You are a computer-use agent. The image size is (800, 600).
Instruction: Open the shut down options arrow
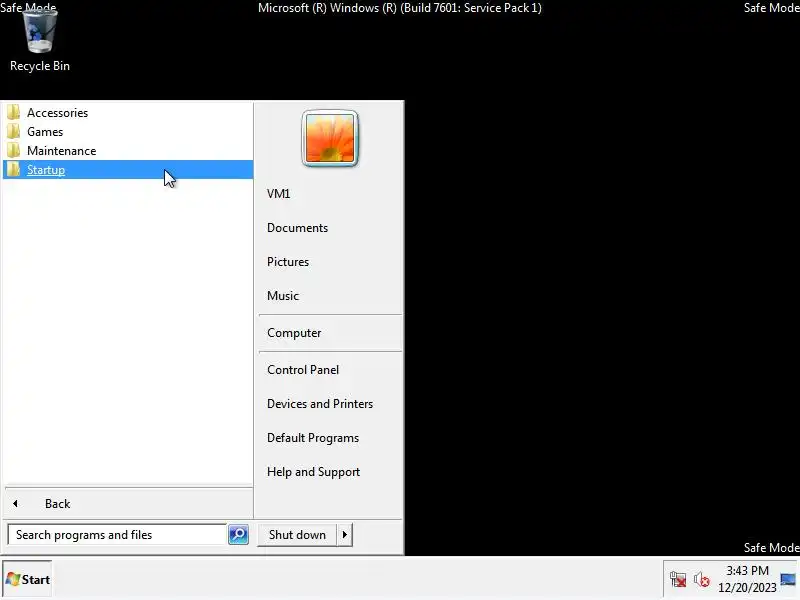coord(344,534)
